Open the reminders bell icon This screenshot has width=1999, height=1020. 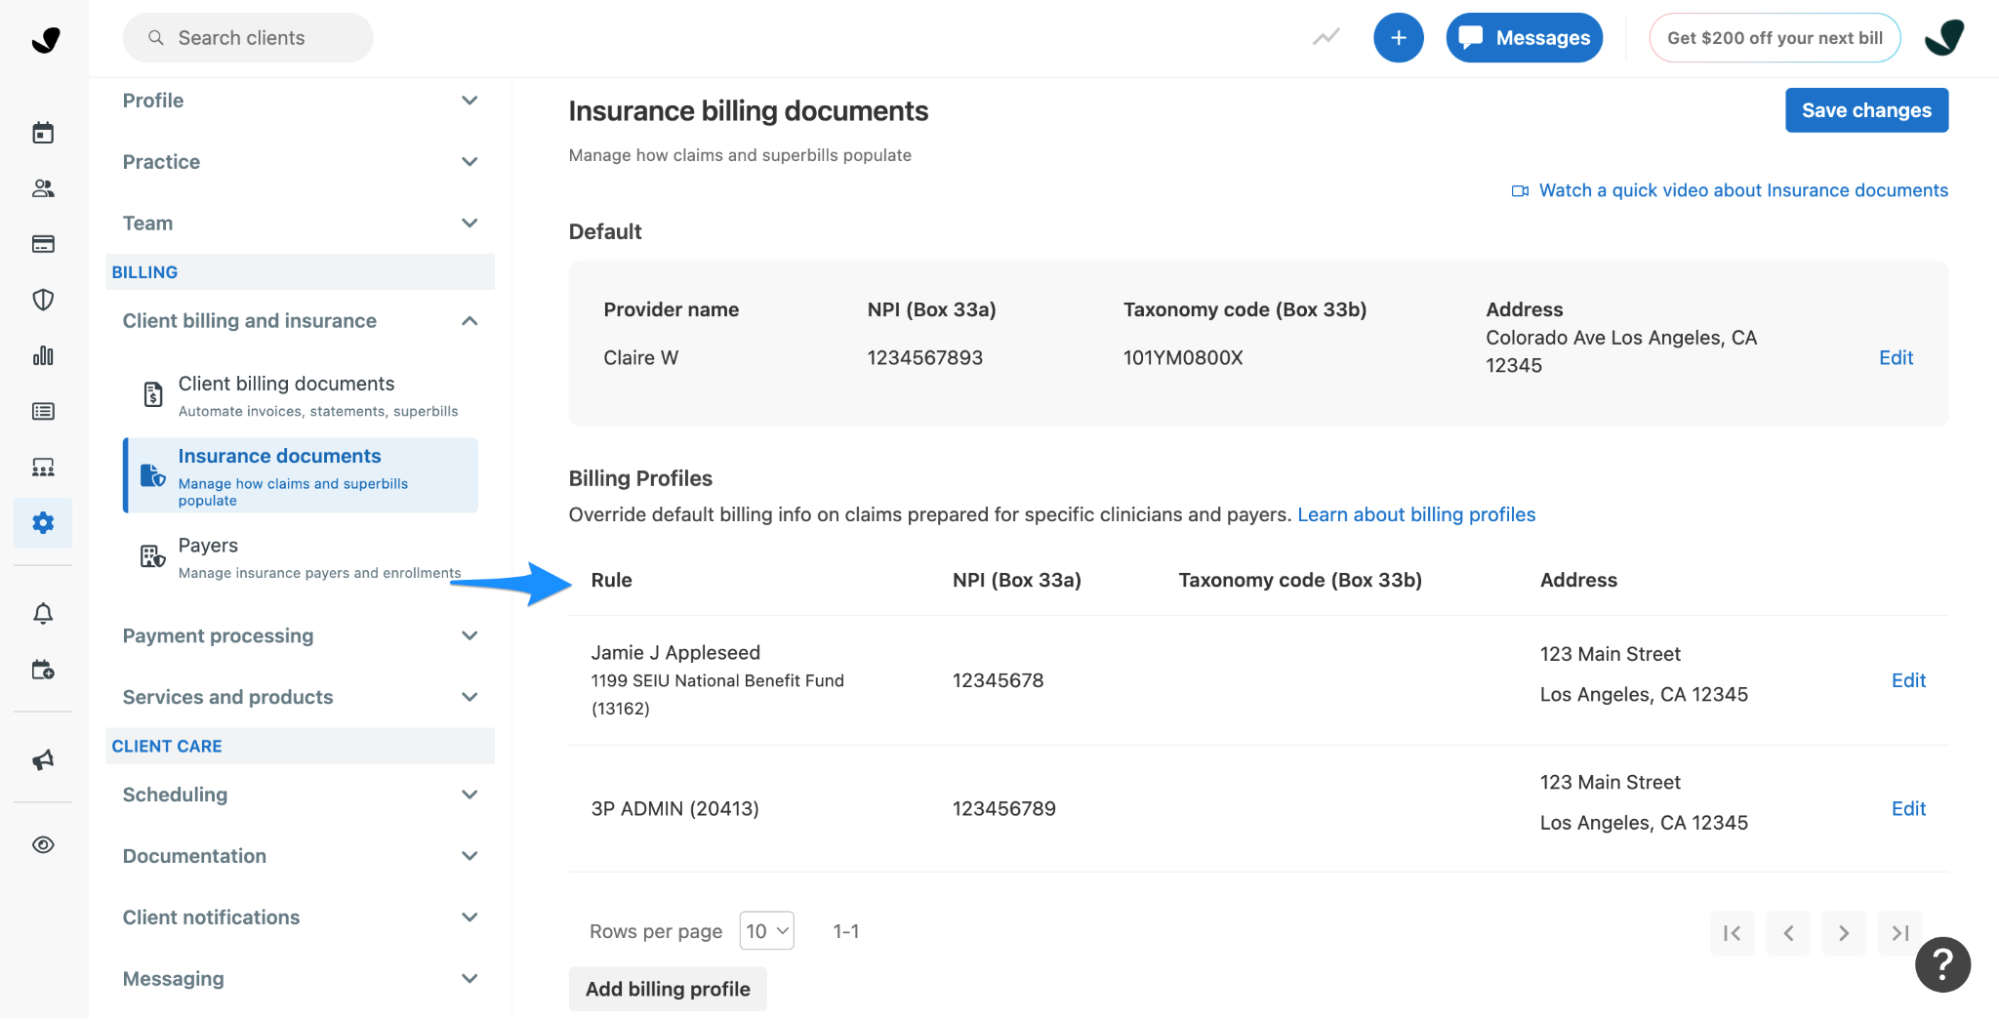43,613
